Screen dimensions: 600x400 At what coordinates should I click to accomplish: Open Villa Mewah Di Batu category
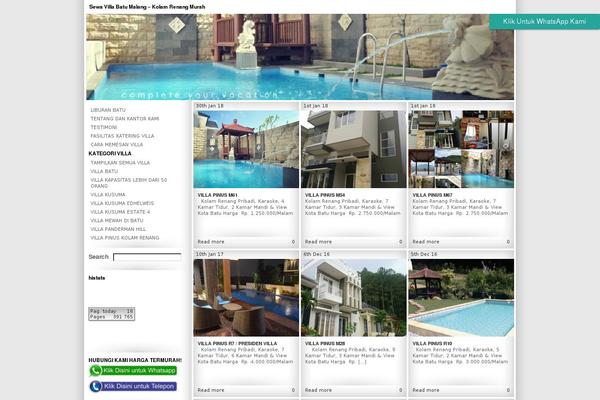[x=117, y=220]
